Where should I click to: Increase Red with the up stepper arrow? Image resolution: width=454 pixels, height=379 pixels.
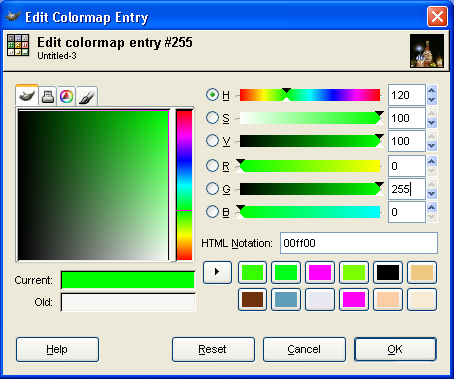pyautogui.click(x=432, y=161)
